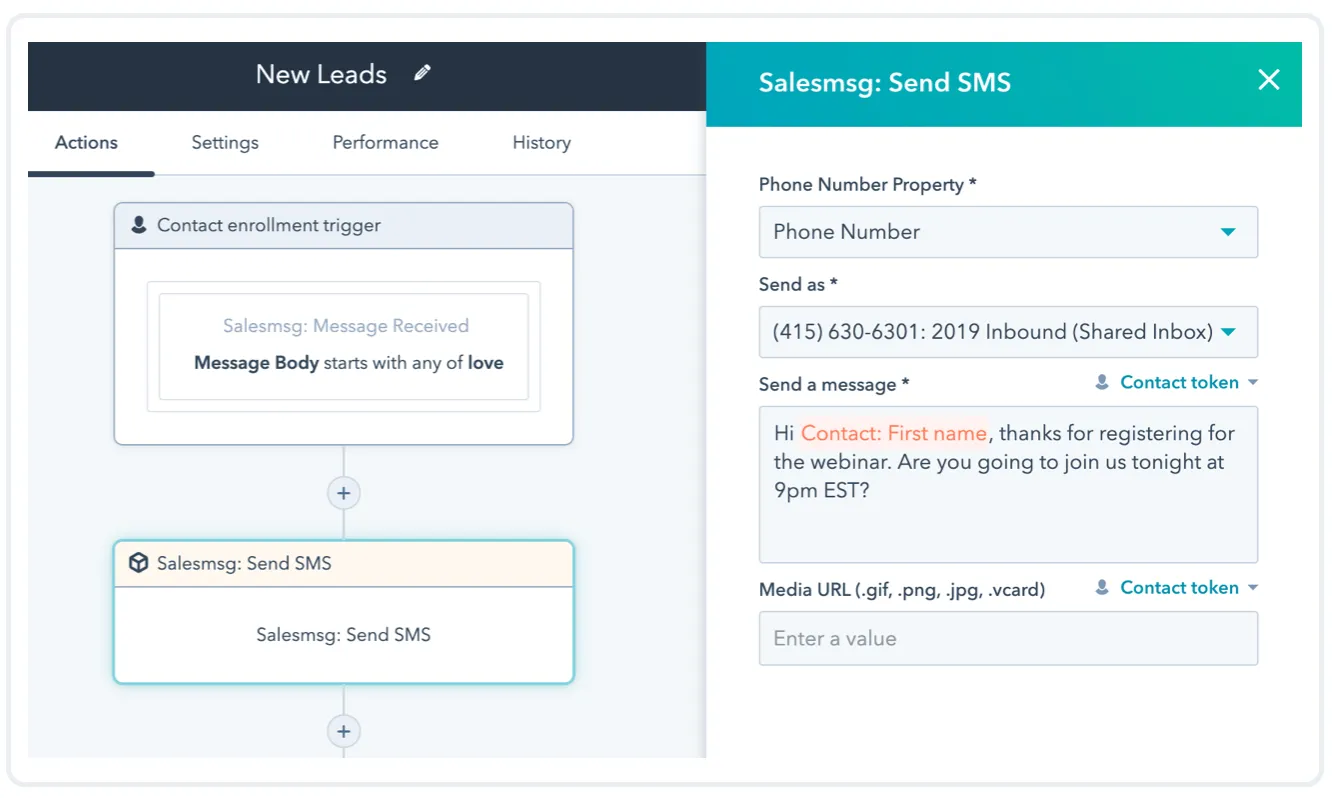
Task: Click the contact icon beside Contact token for Media URL
Action: [1102, 587]
